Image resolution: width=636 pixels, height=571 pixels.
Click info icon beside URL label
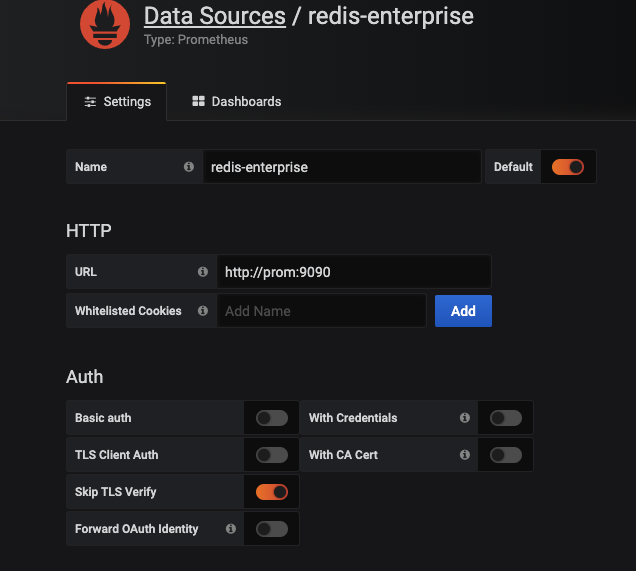[x=203, y=272]
